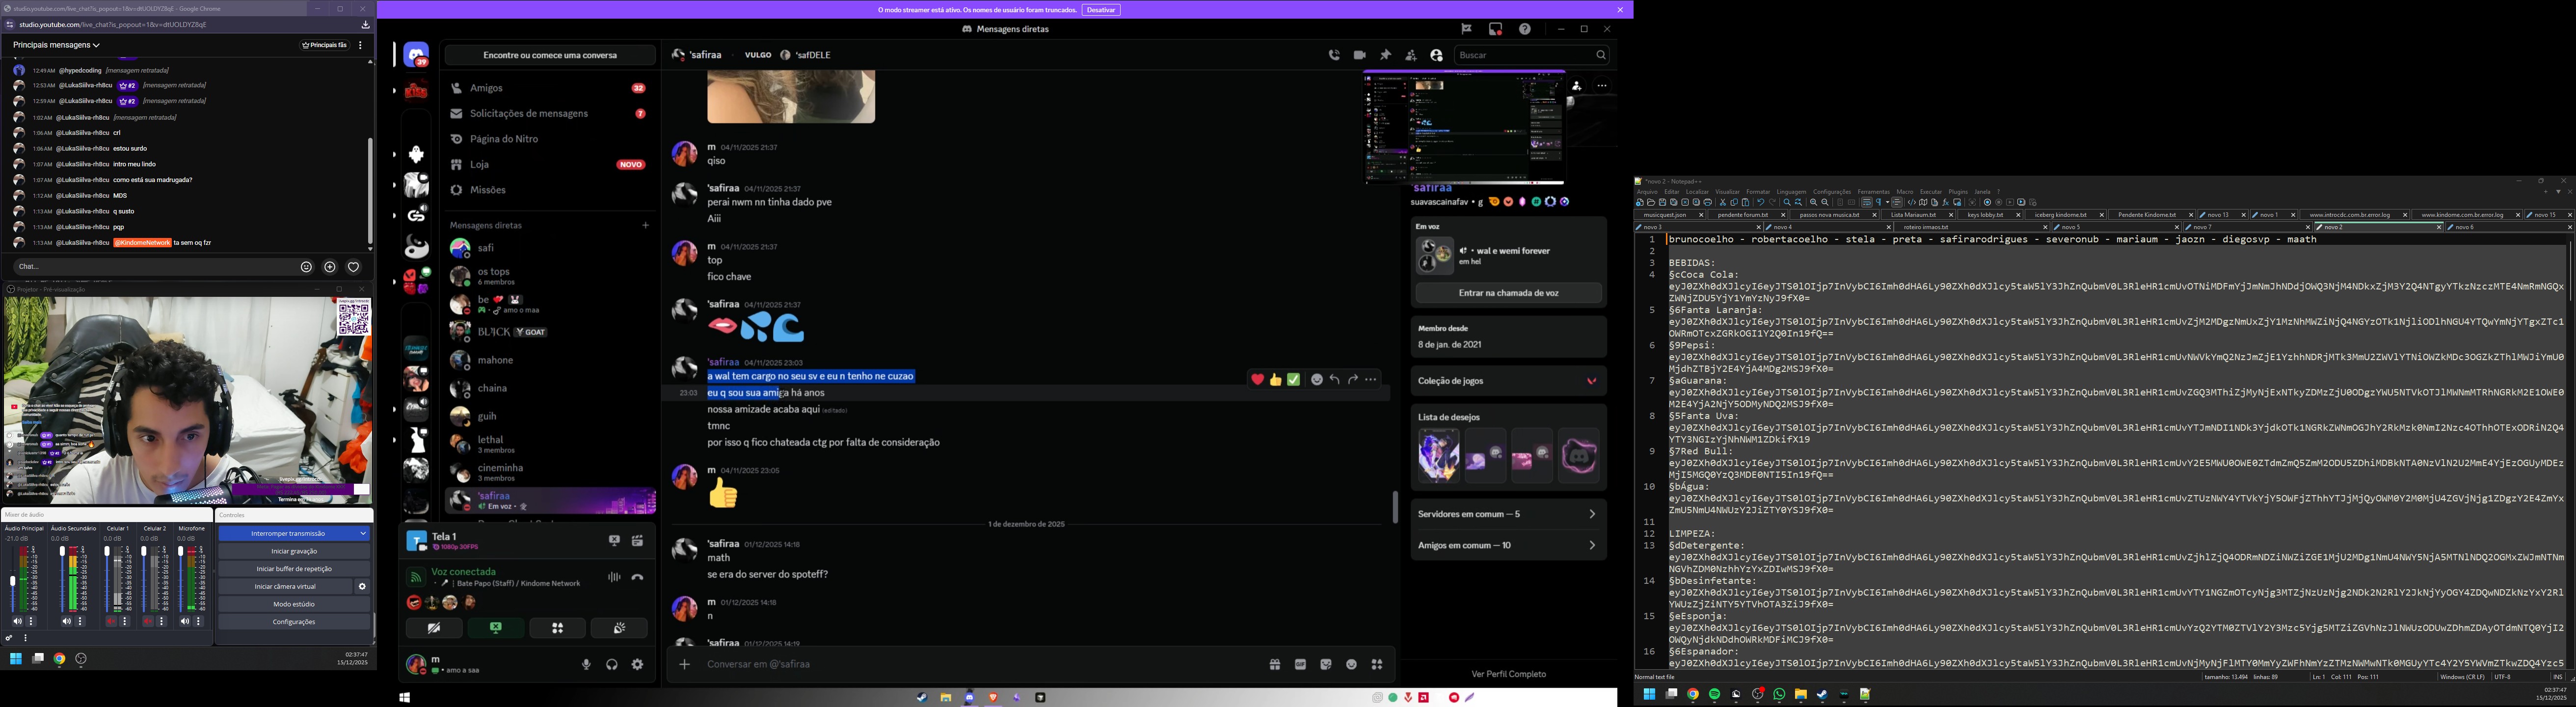Disconnect from voice channel hang-up icon
The width and height of the screenshot is (2576, 707).
(637, 577)
